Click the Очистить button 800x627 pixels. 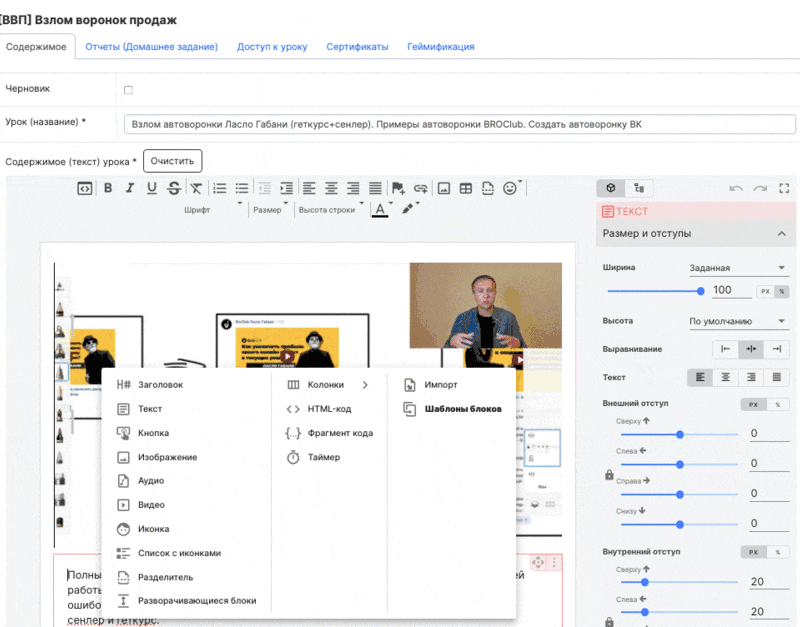[172, 161]
